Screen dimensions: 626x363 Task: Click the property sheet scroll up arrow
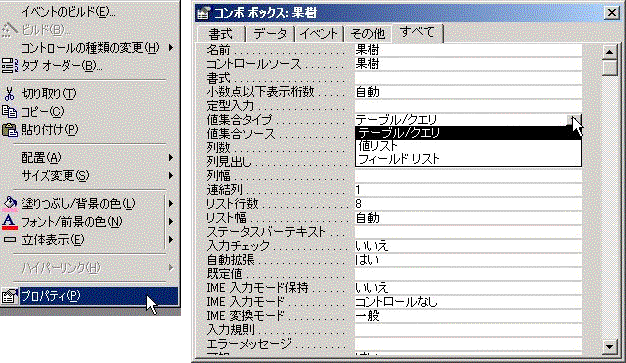click(610, 52)
